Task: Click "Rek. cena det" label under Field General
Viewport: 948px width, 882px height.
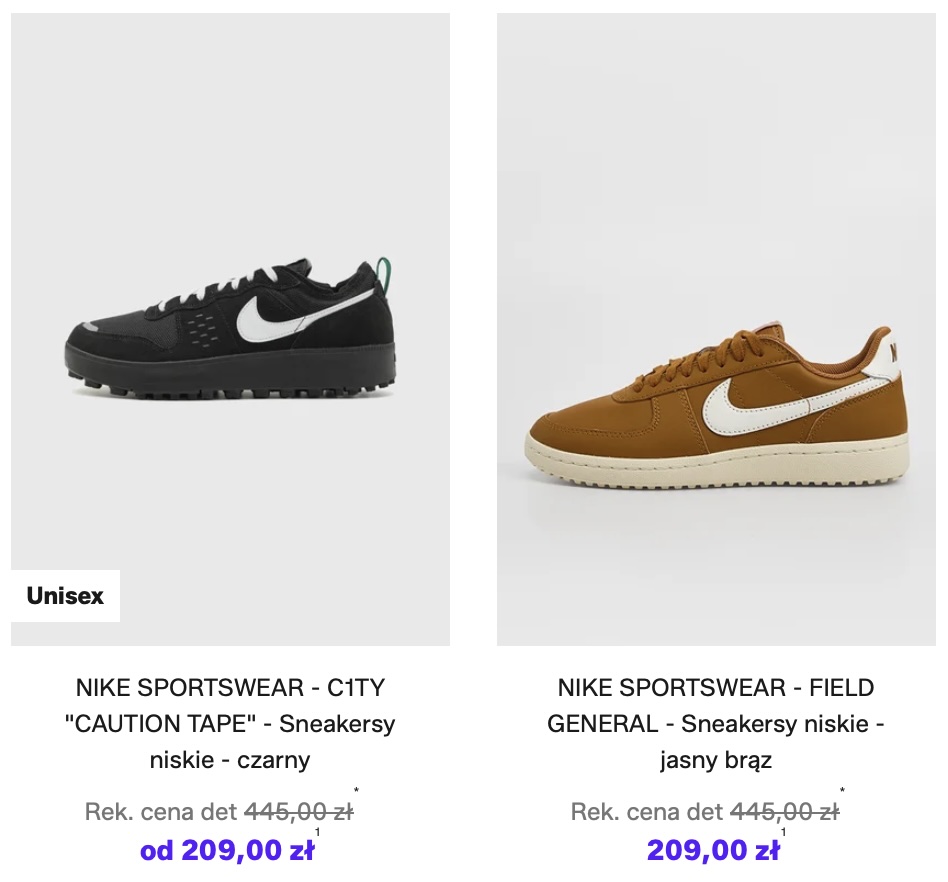Action: click(647, 812)
